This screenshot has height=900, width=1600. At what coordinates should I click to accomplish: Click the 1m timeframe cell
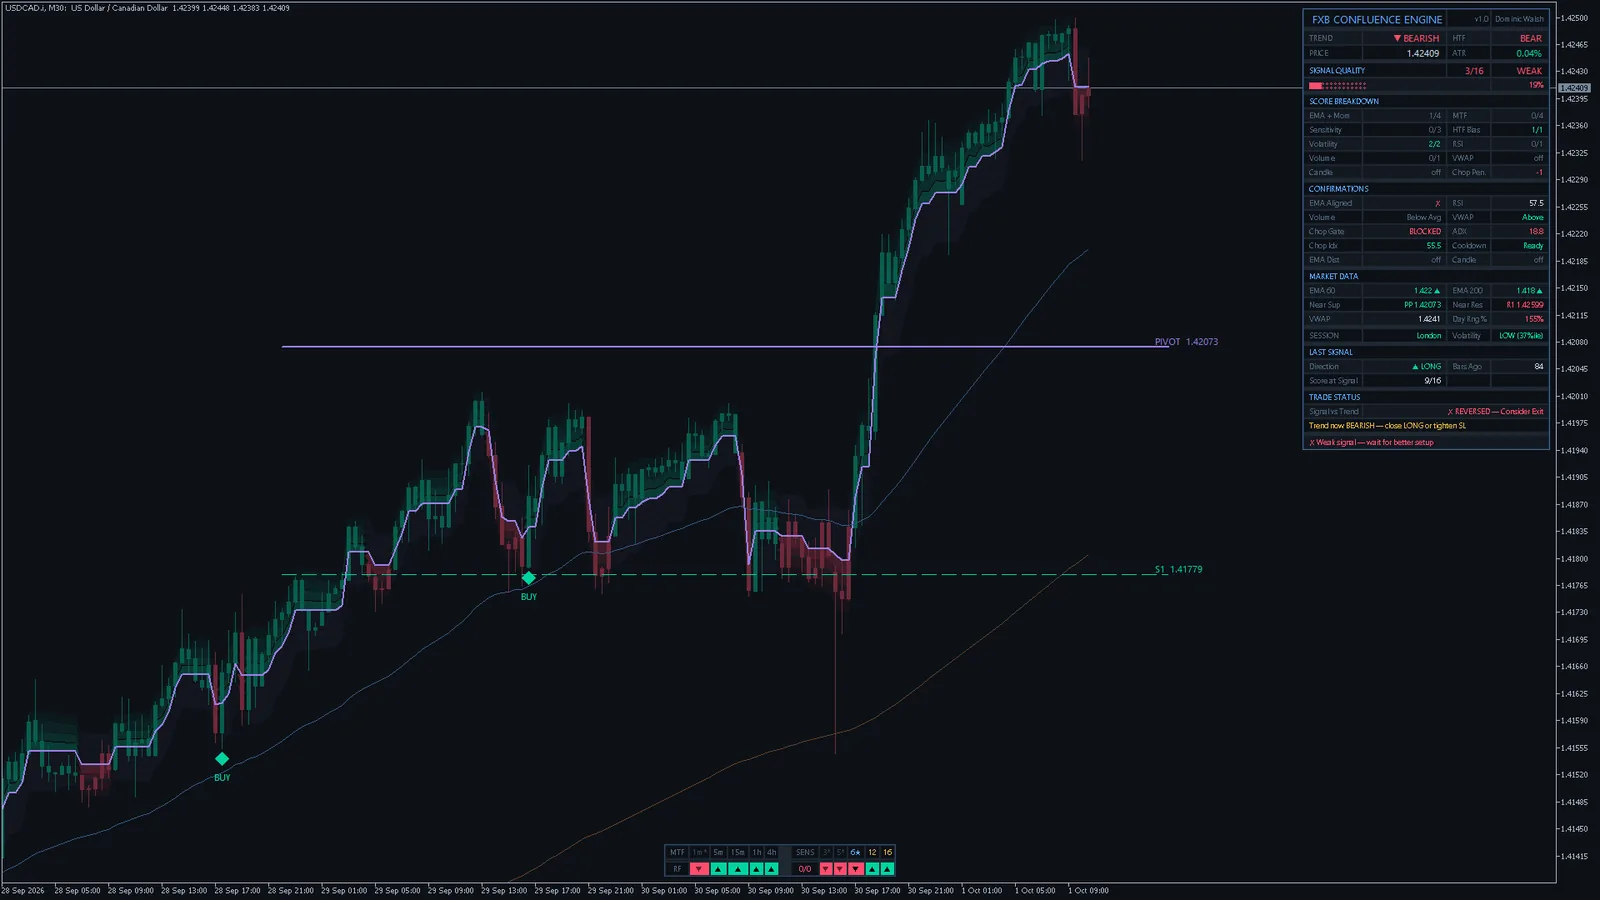tap(699, 852)
